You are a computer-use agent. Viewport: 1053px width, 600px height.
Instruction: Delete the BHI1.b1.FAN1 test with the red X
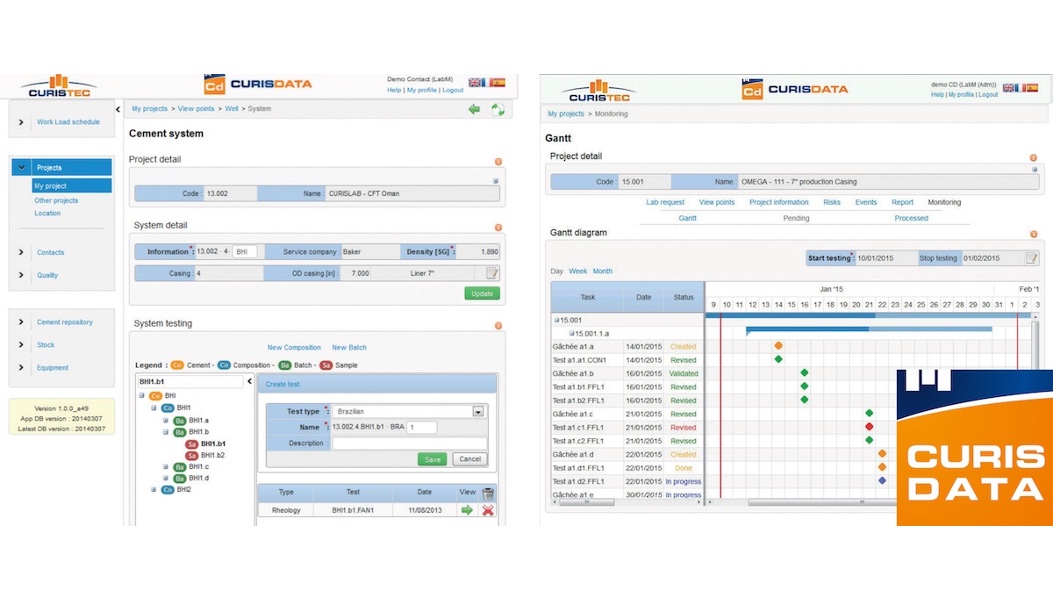pyautogui.click(x=488, y=510)
